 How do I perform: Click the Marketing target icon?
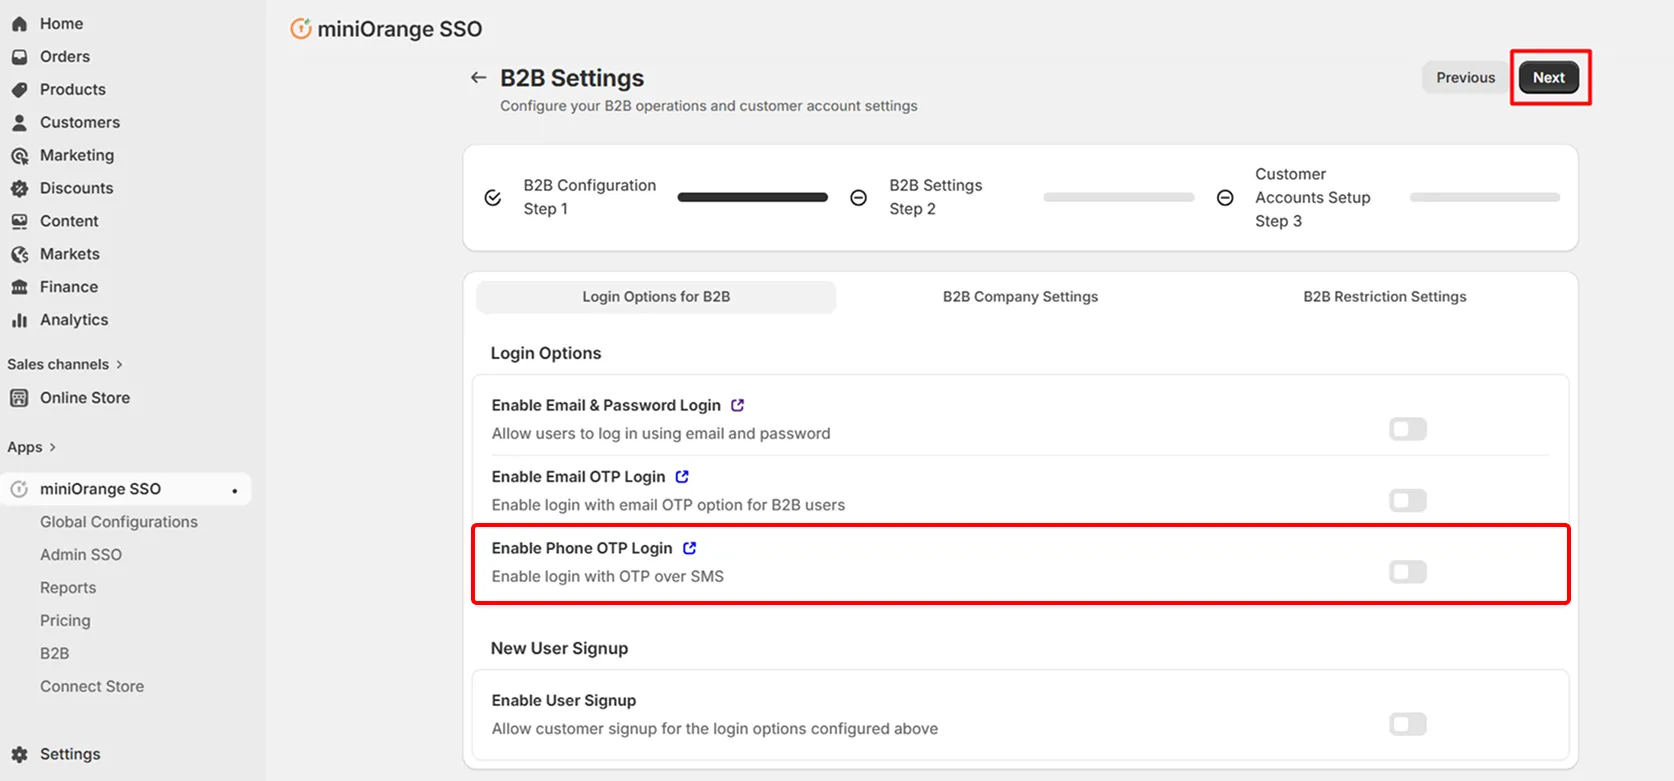pyautogui.click(x=19, y=156)
